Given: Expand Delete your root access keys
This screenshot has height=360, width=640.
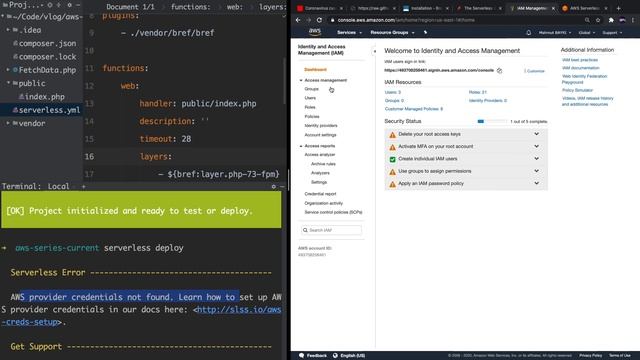Looking at the screenshot, I should tap(536, 134).
